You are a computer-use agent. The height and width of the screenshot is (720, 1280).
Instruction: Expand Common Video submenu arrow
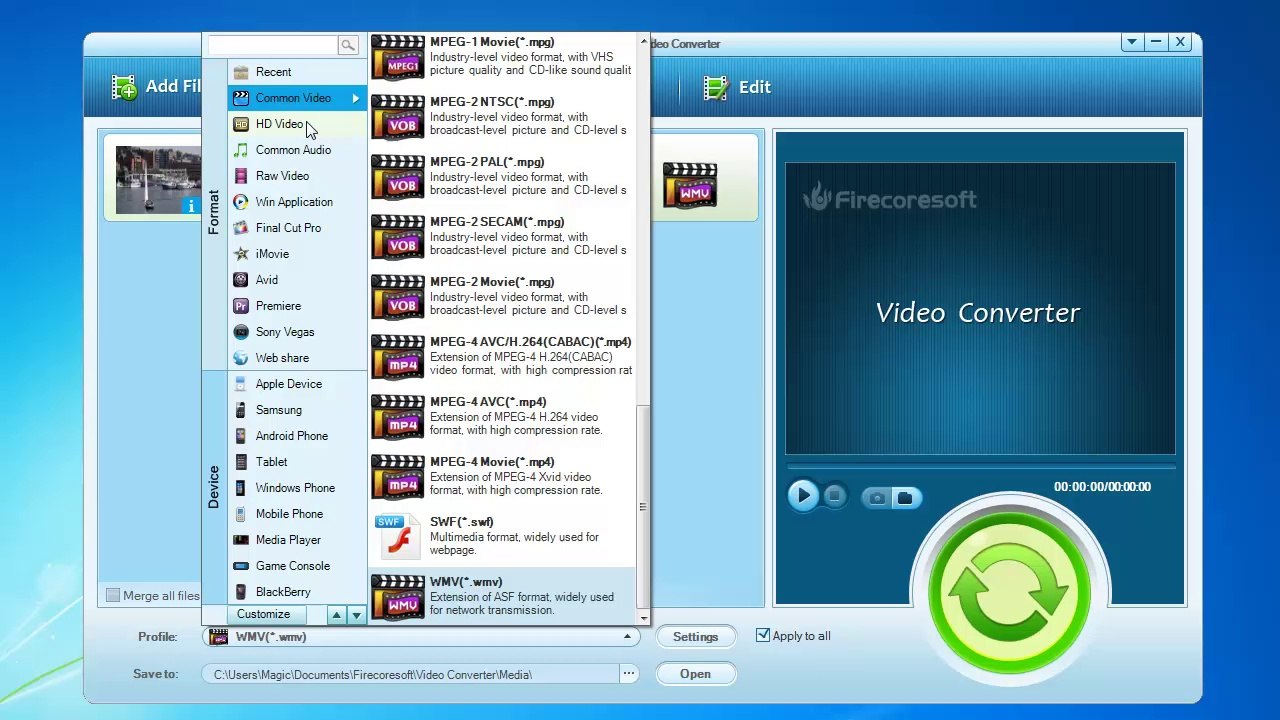(x=355, y=98)
